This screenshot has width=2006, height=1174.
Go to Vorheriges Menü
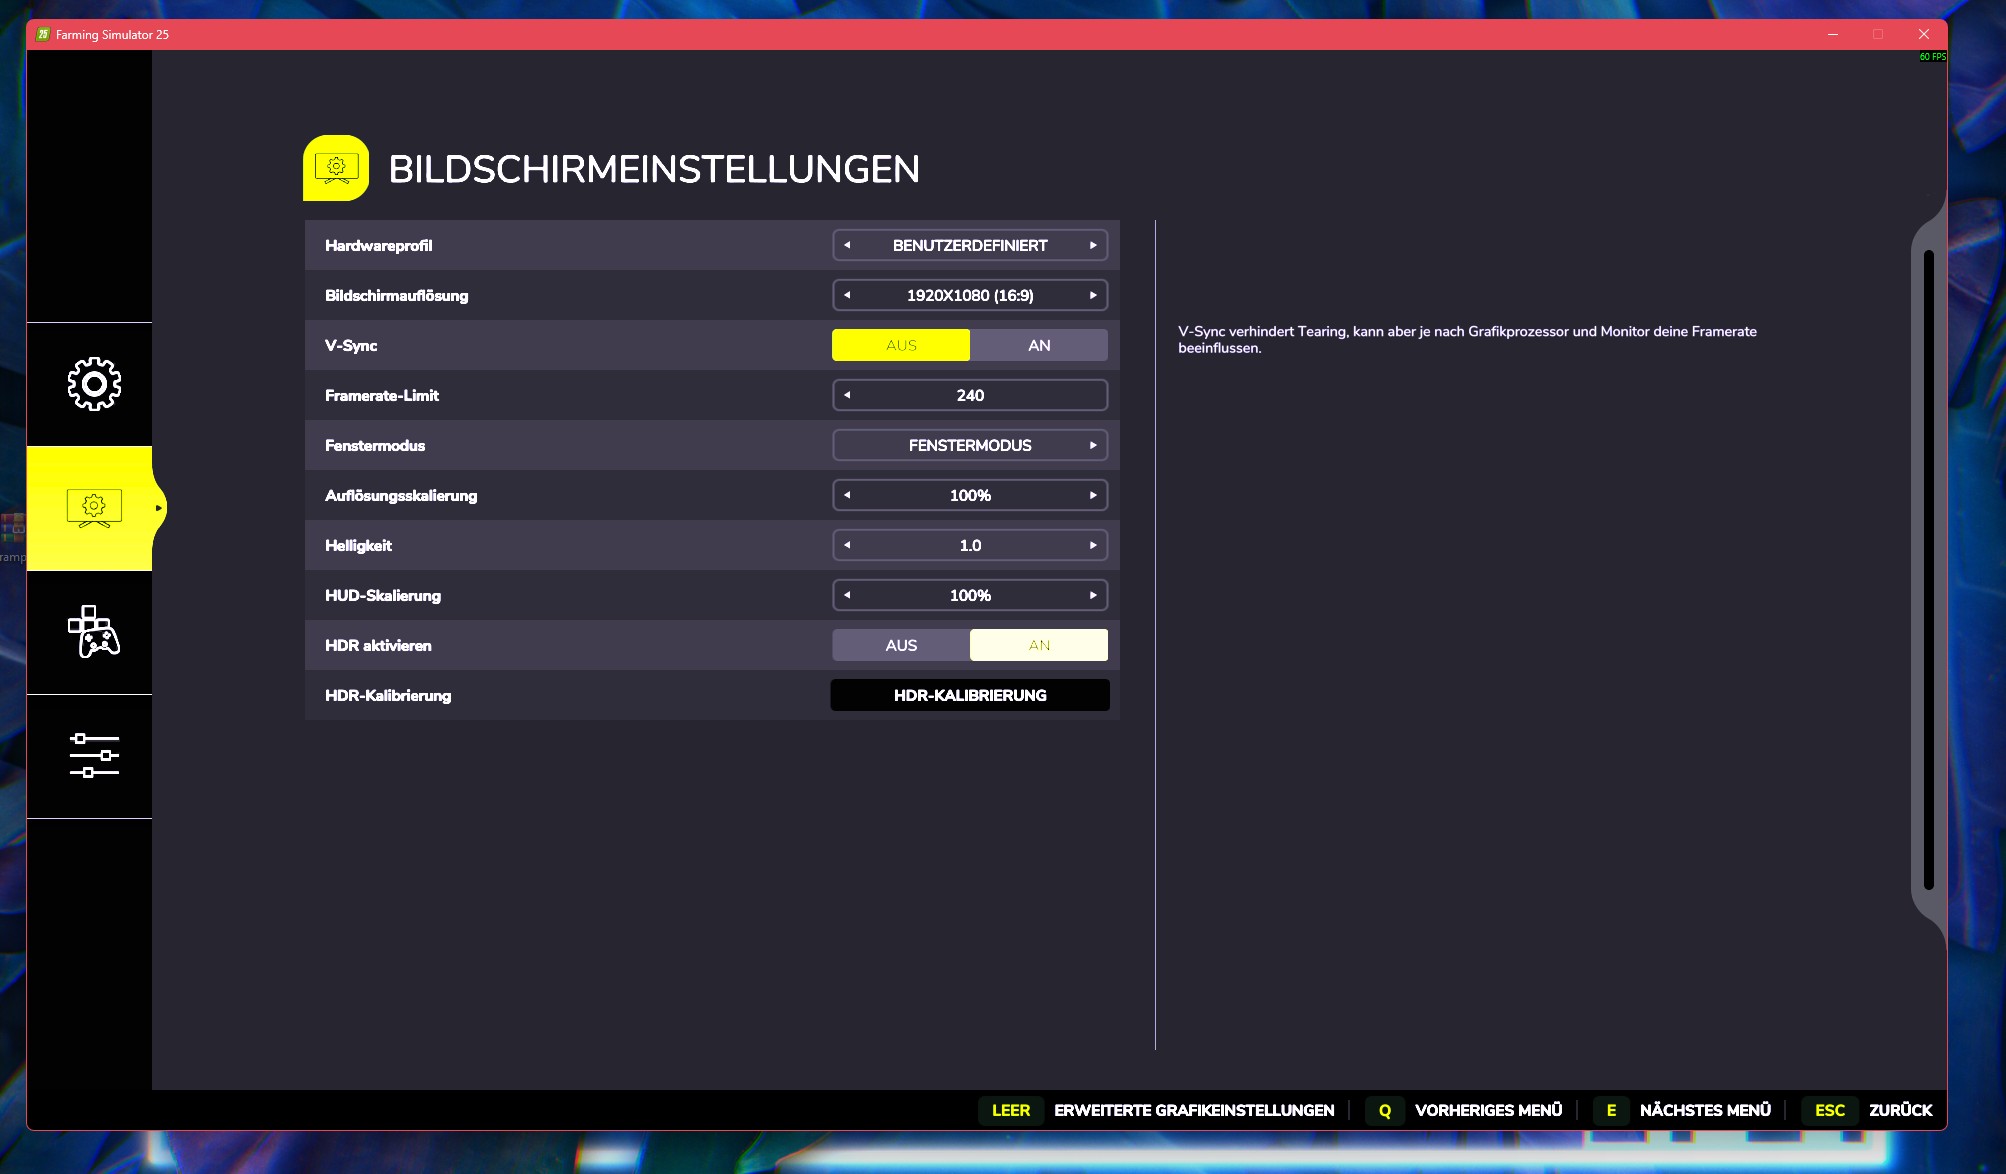[x=1487, y=1110]
